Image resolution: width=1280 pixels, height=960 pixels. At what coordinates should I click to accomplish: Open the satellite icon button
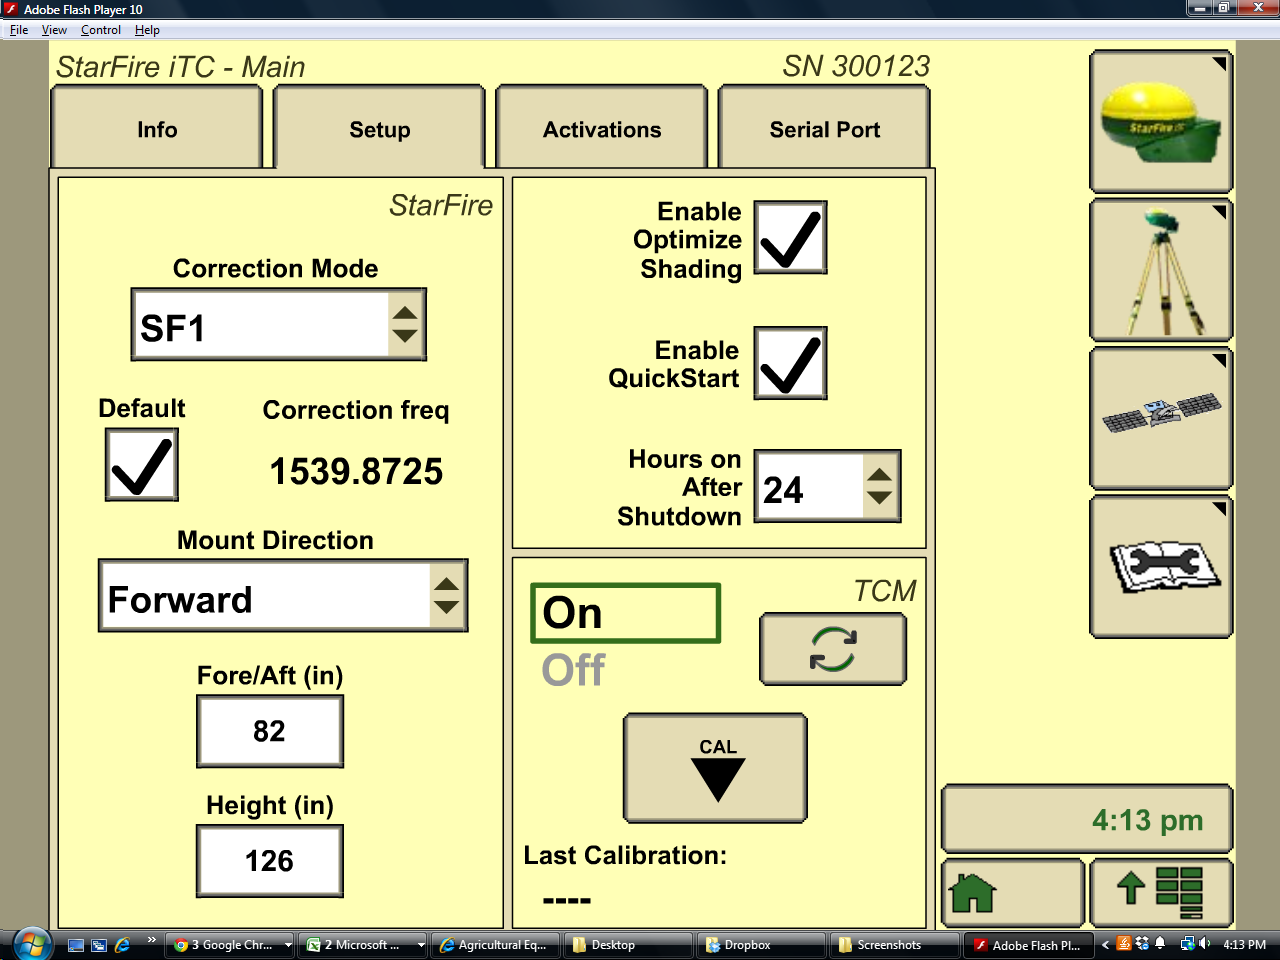tap(1160, 419)
